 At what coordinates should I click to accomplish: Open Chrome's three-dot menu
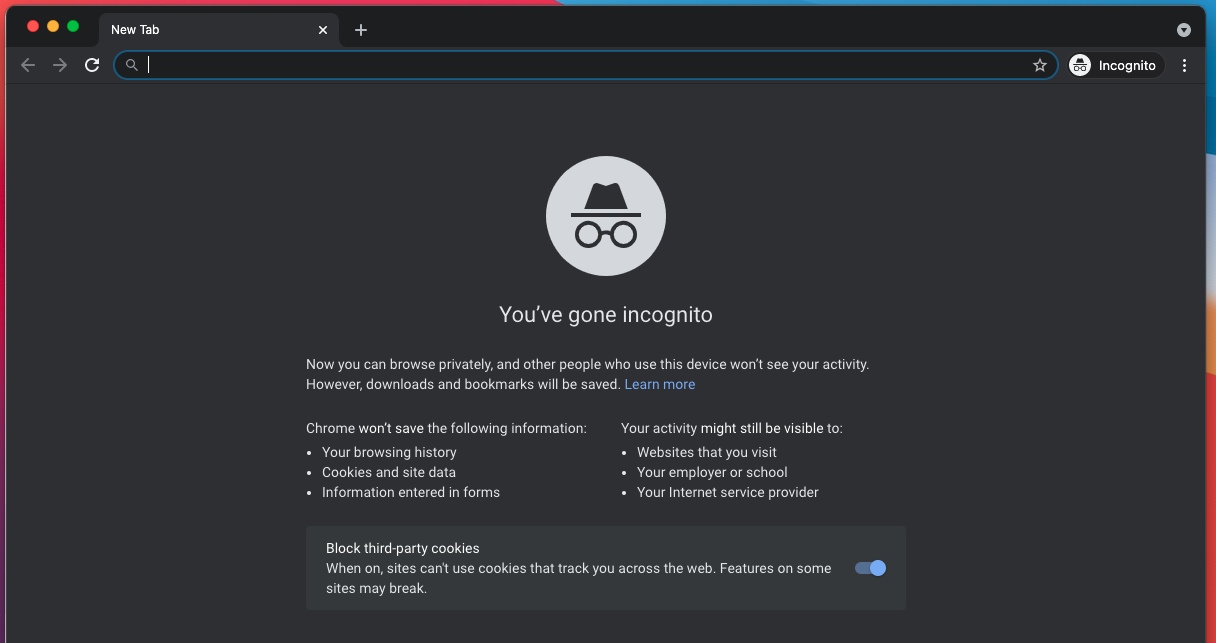point(1185,65)
